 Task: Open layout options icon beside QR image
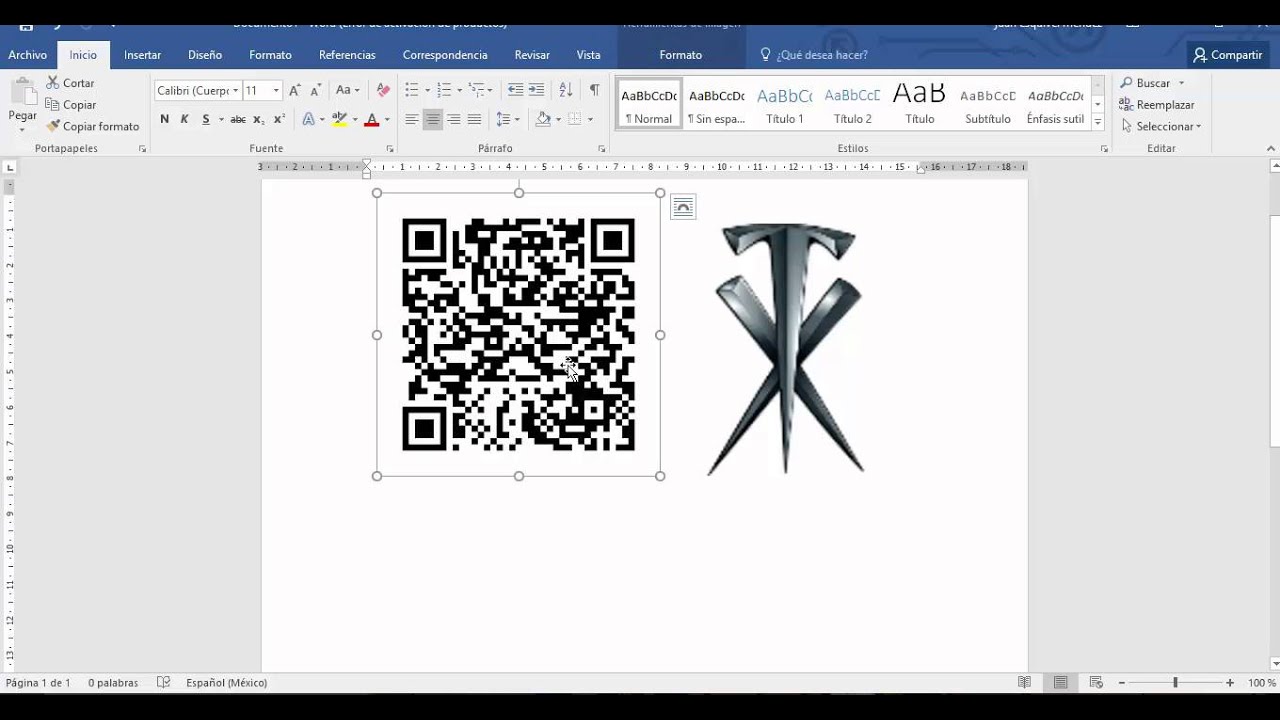coord(683,207)
